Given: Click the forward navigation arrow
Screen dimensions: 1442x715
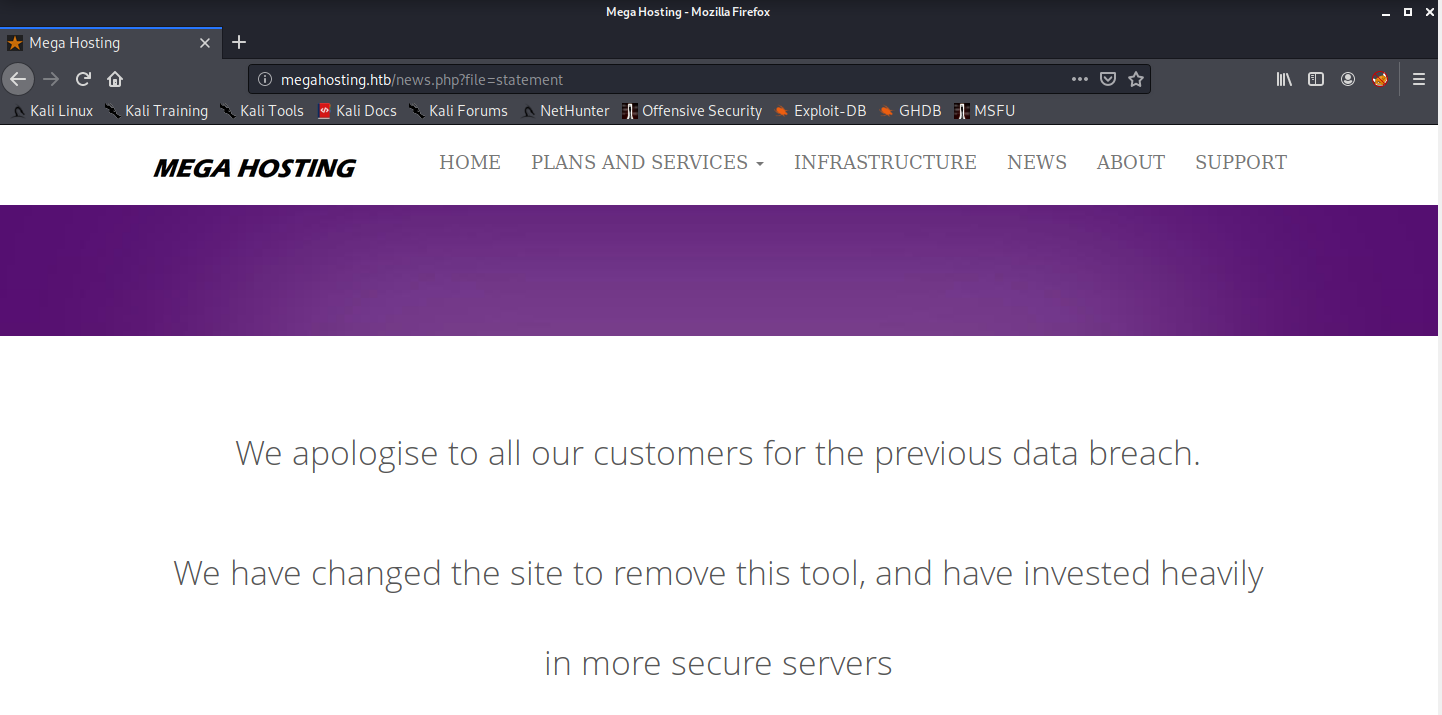Looking at the screenshot, I should [51, 79].
